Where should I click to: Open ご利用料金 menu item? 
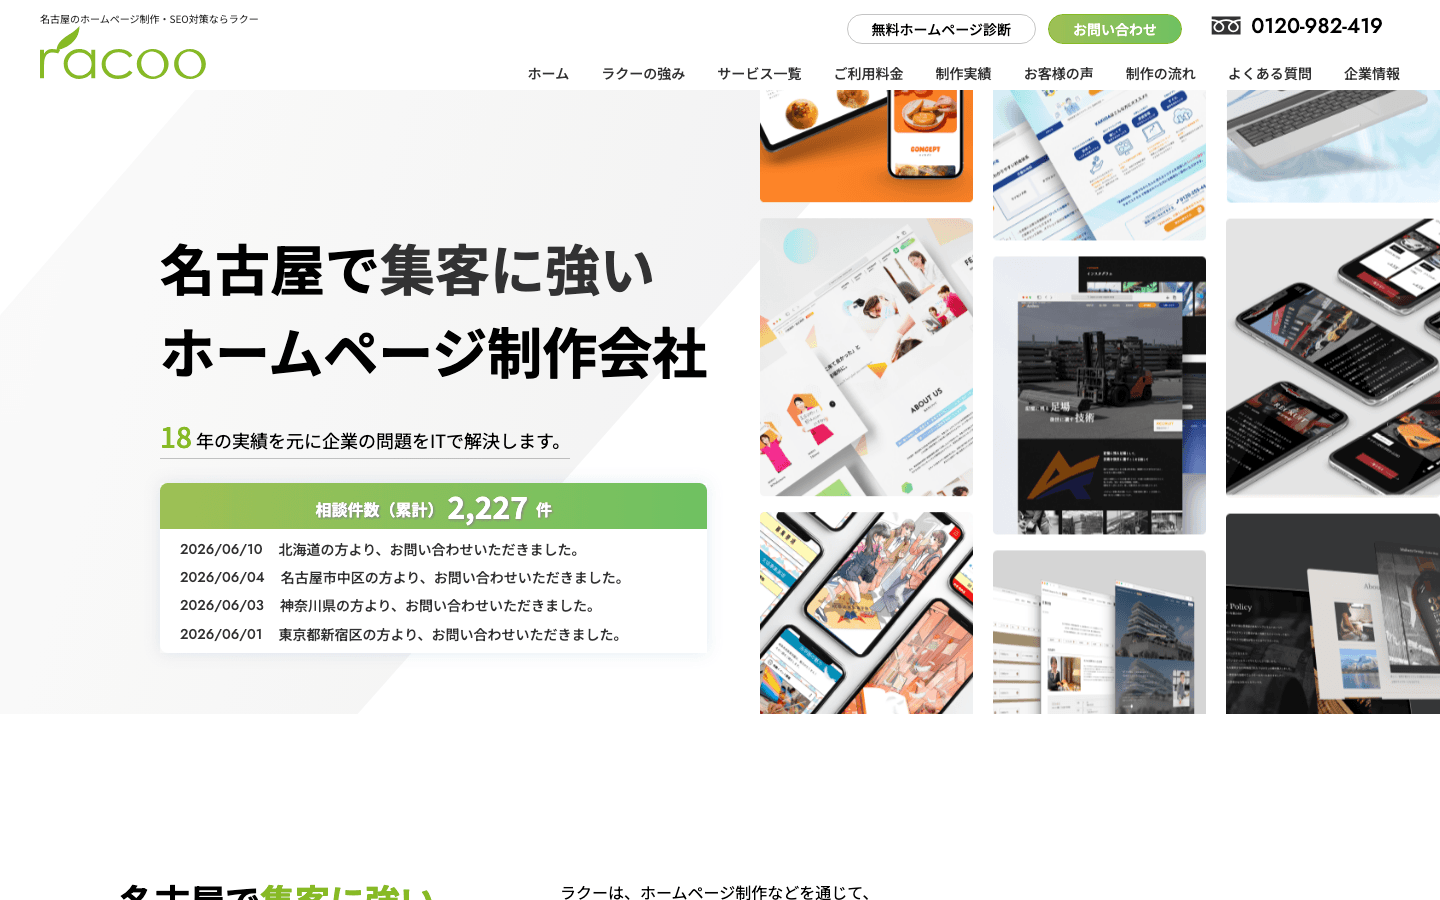pyautogui.click(x=868, y=73)
